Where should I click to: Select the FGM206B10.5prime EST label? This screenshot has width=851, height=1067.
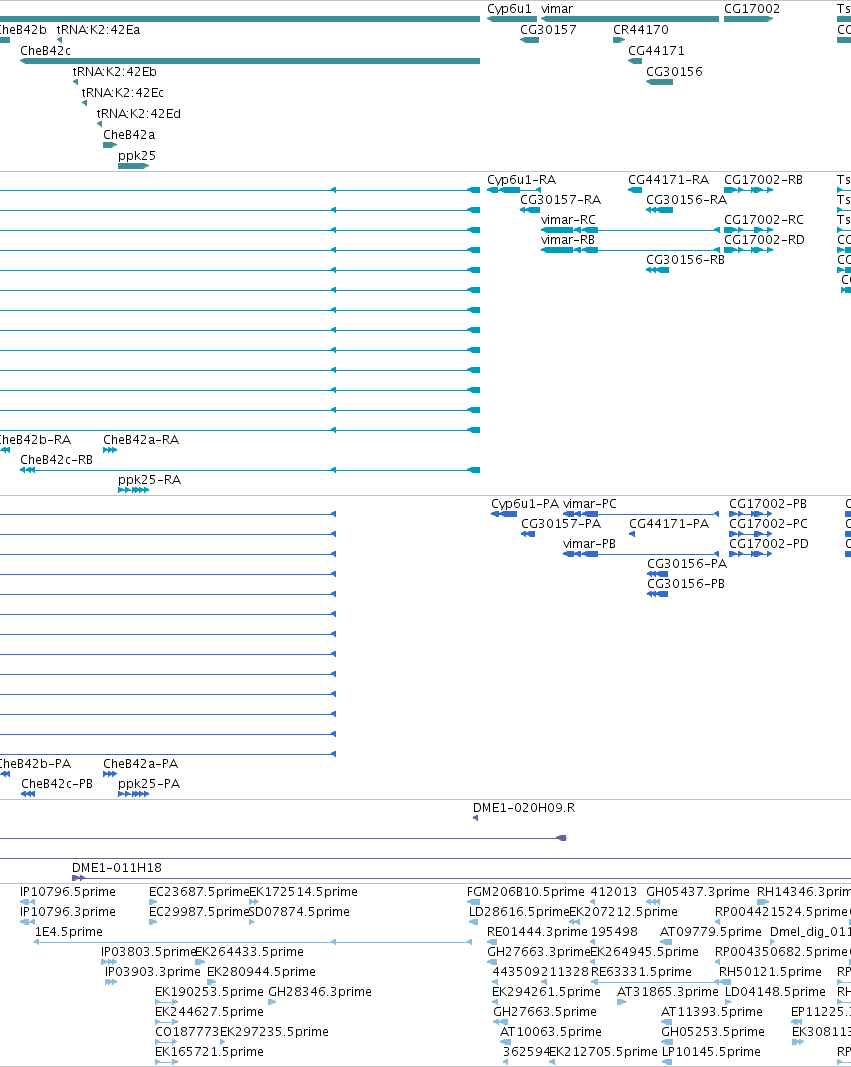pyautogui.click(x=526, y=892)
